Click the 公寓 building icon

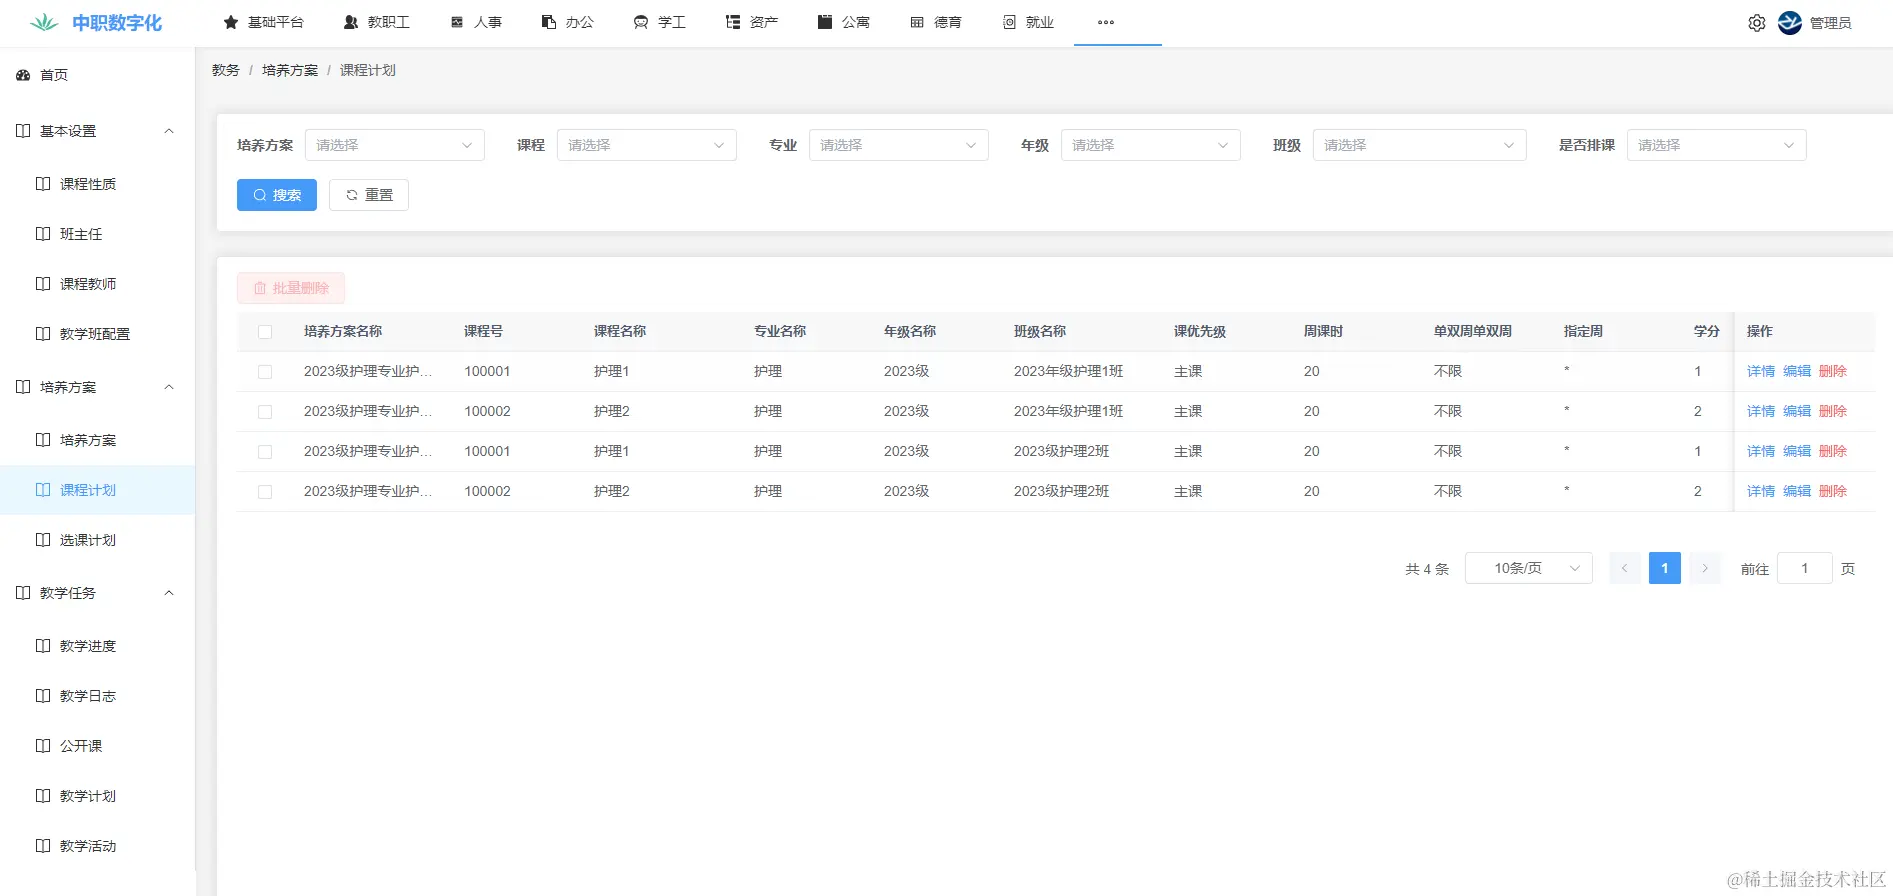tap(825, 22)
